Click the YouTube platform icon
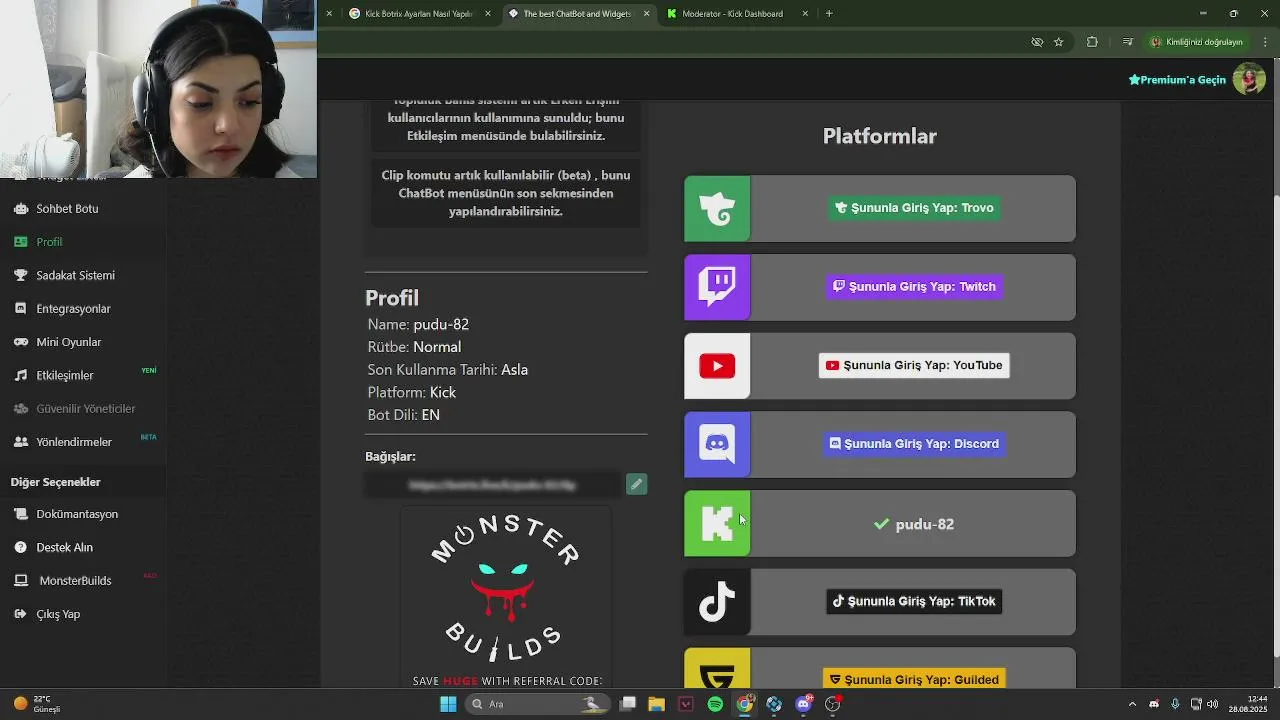The width and height of the screenshot is (1280, 720). pyautogui.click(x=717, y=366)
